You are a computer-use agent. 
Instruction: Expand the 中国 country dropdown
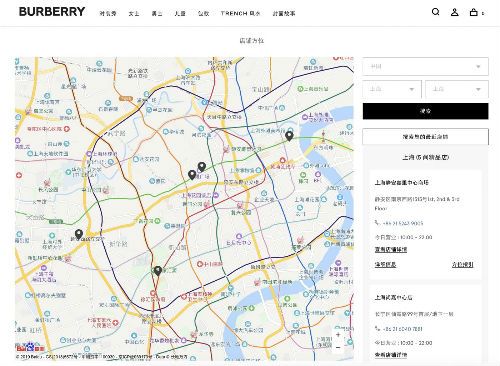[x=425, y=66]
